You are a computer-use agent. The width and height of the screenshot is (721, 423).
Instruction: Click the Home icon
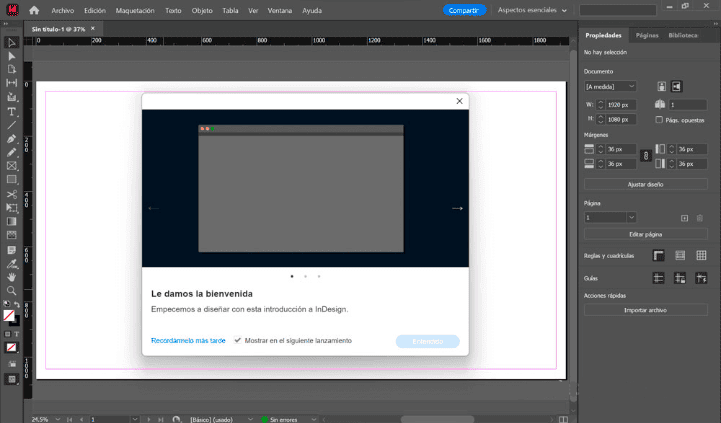[x=34, y=10]
